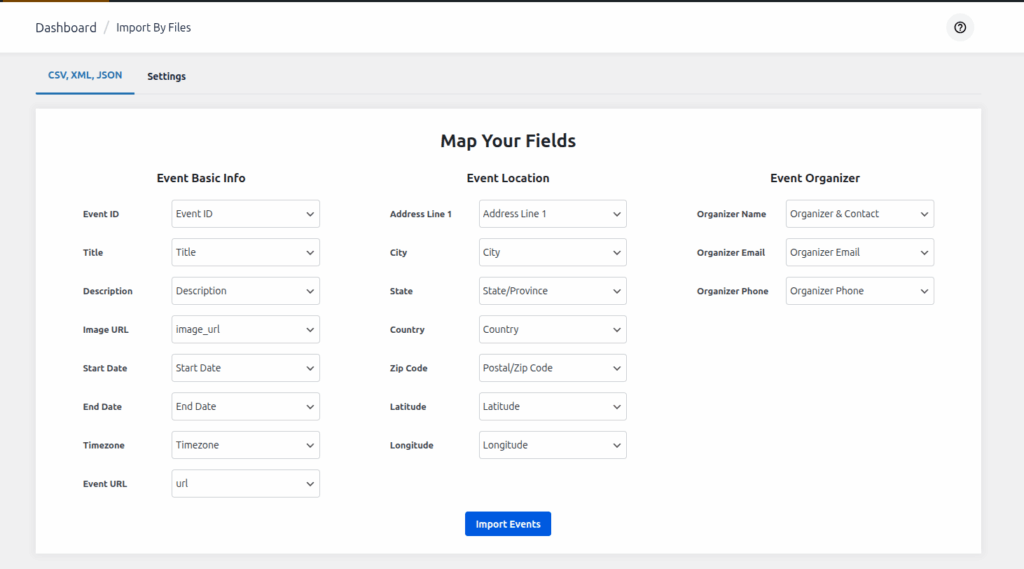Expand the End Date dropdown

(246, 407)
